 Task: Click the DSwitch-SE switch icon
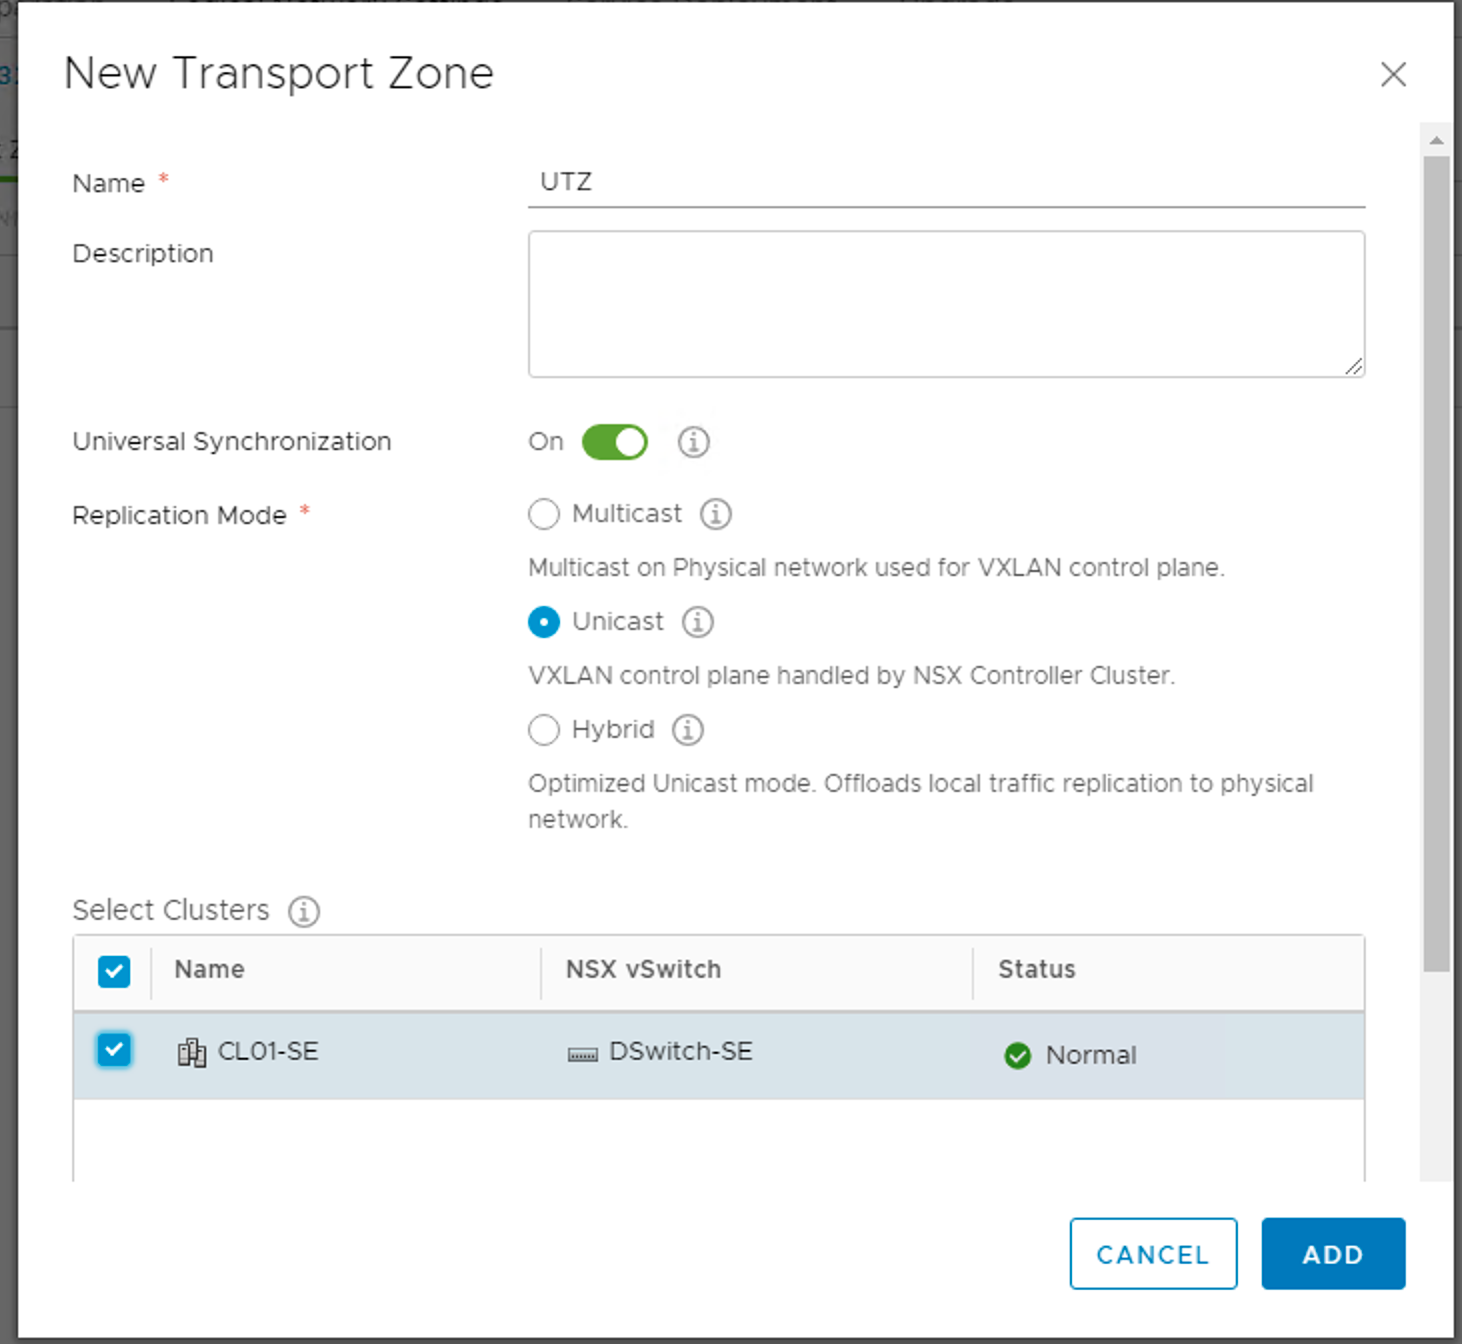click(582, 1054)
